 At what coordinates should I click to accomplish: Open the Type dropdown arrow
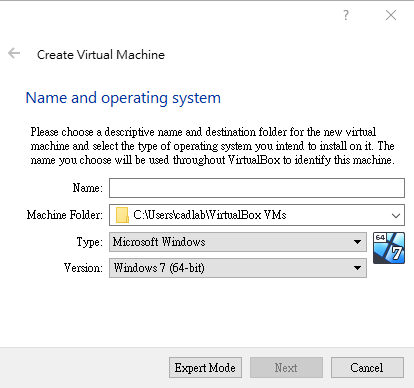click(357, 242)
